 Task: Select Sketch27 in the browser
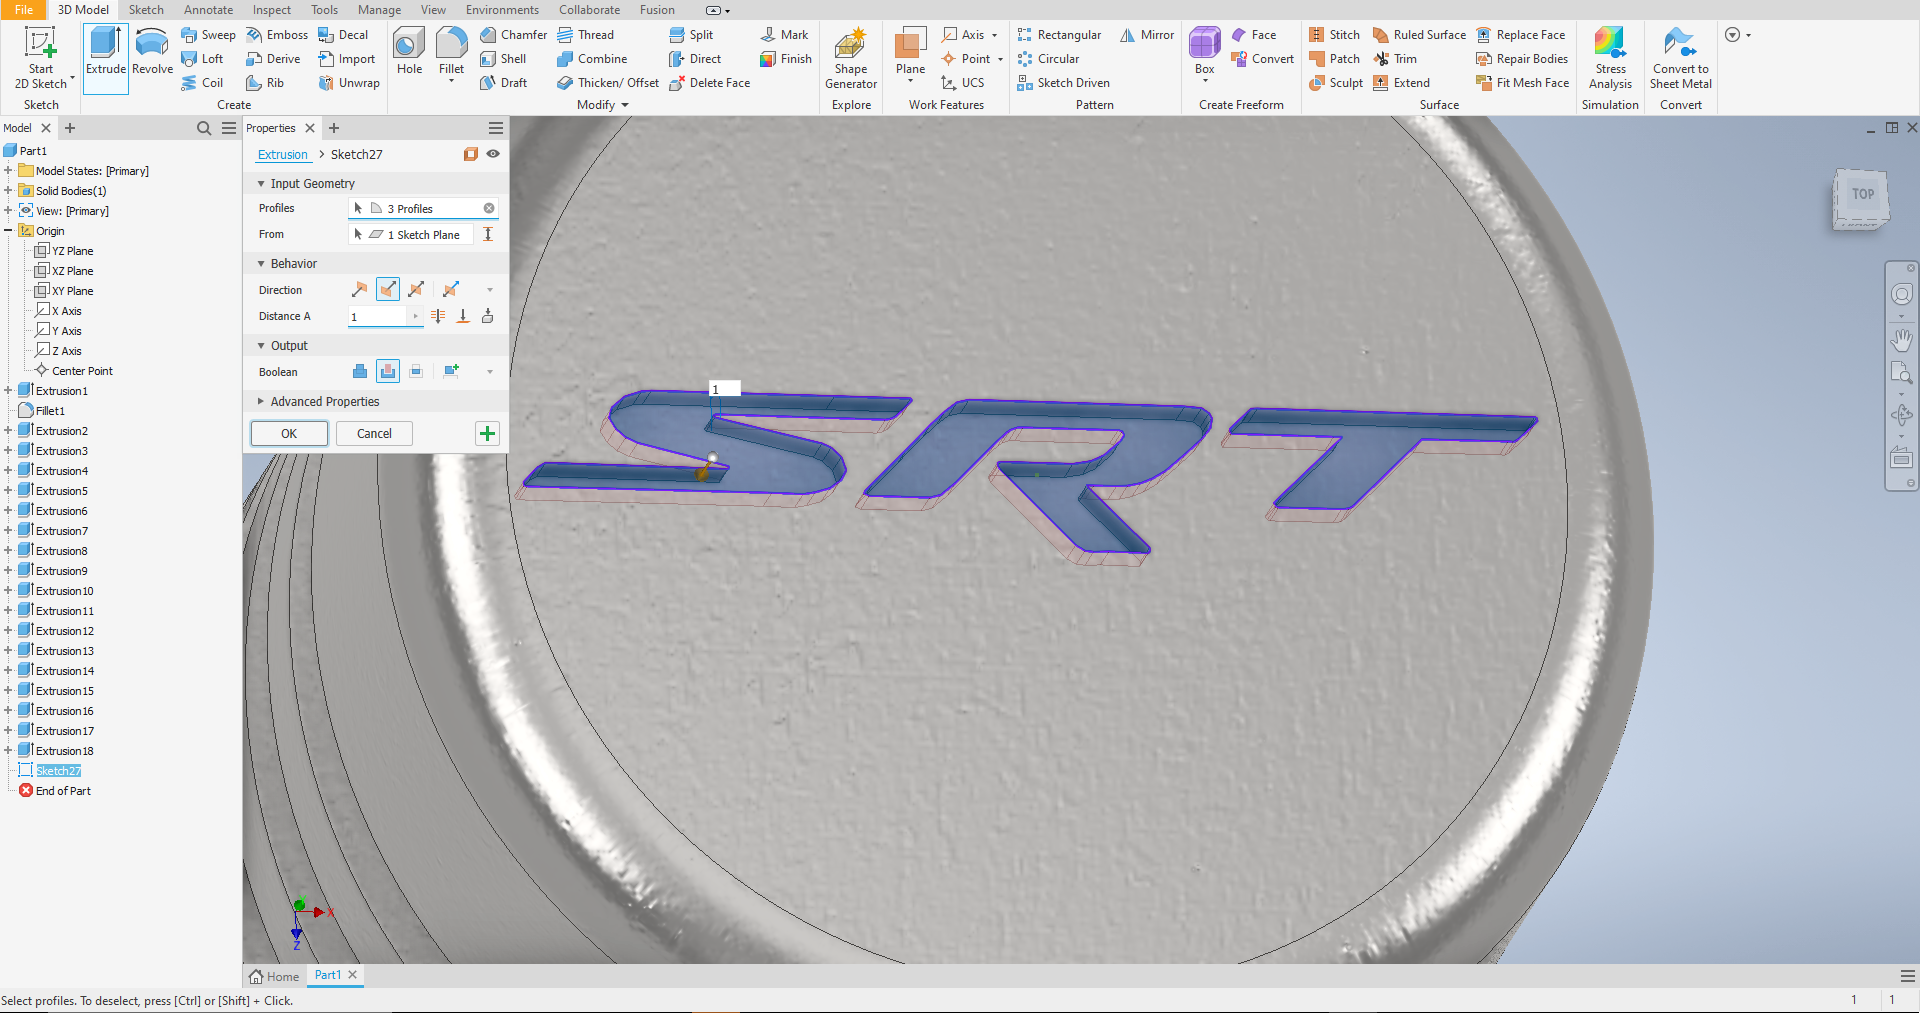[x=58, y=771]
